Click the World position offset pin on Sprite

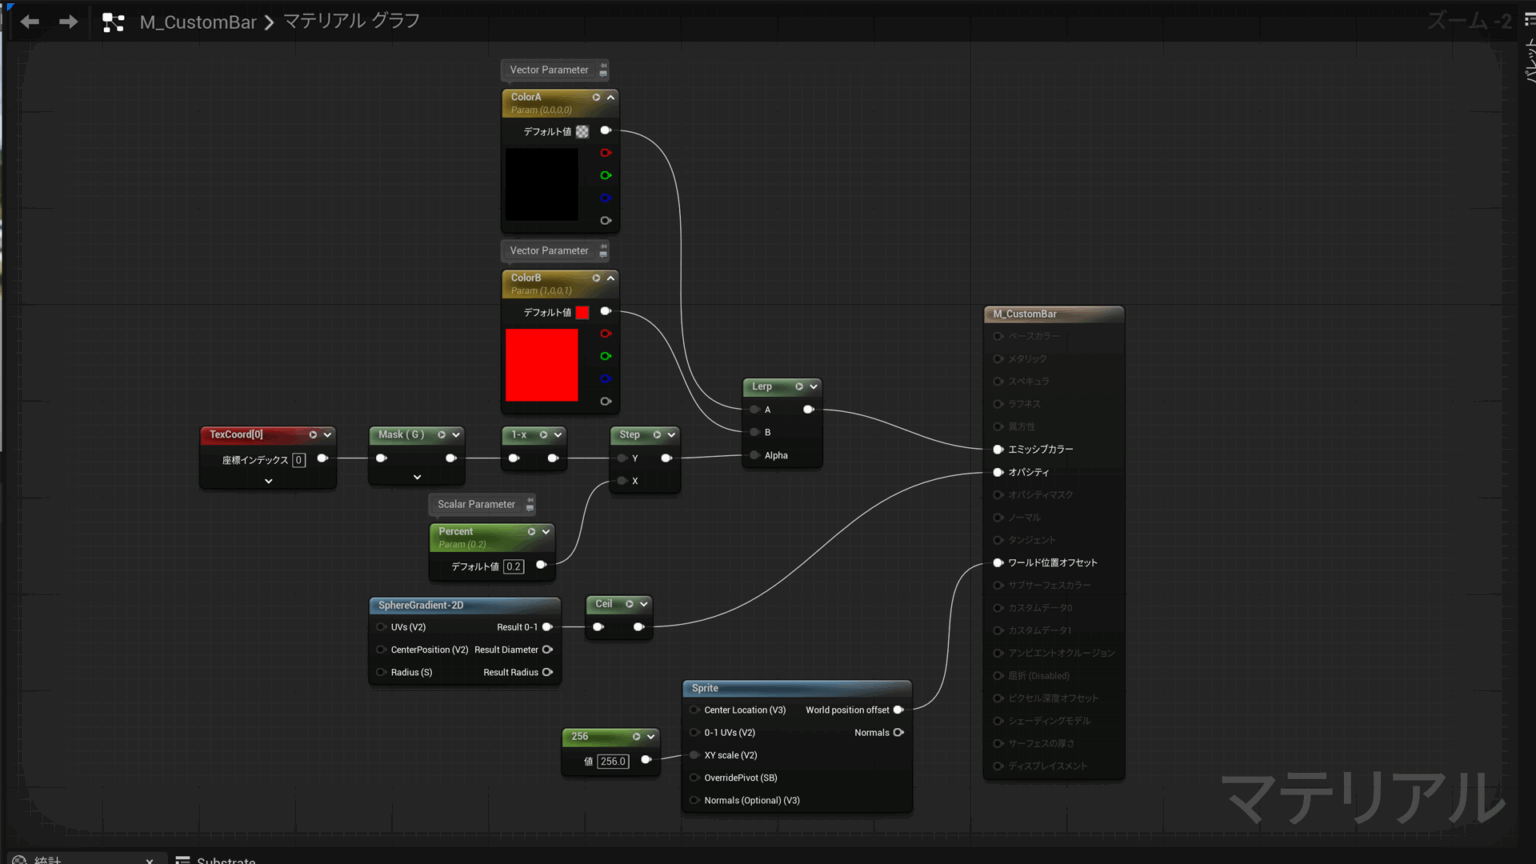(898, 710)
